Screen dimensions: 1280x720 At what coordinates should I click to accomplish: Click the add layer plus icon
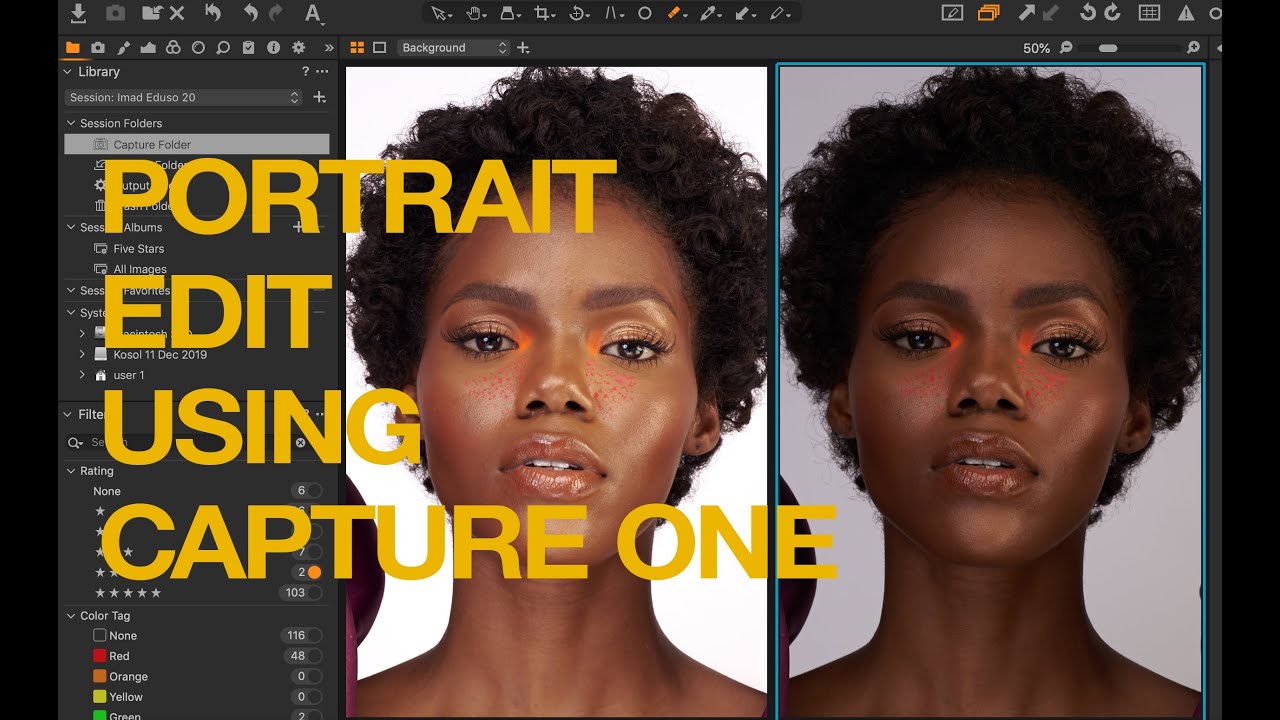(x=523, y=47)
